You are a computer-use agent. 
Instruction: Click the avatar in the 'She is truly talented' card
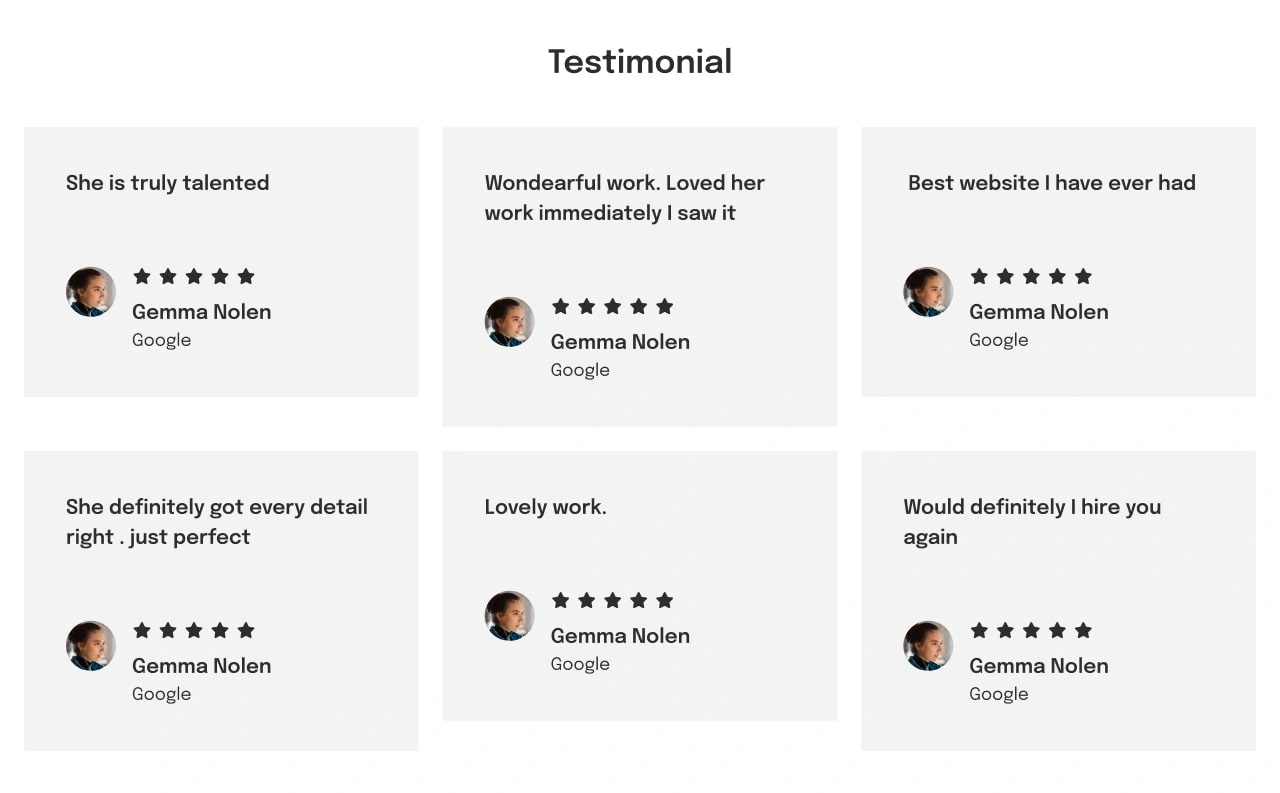pyautogui.click(x=91, y=292)
